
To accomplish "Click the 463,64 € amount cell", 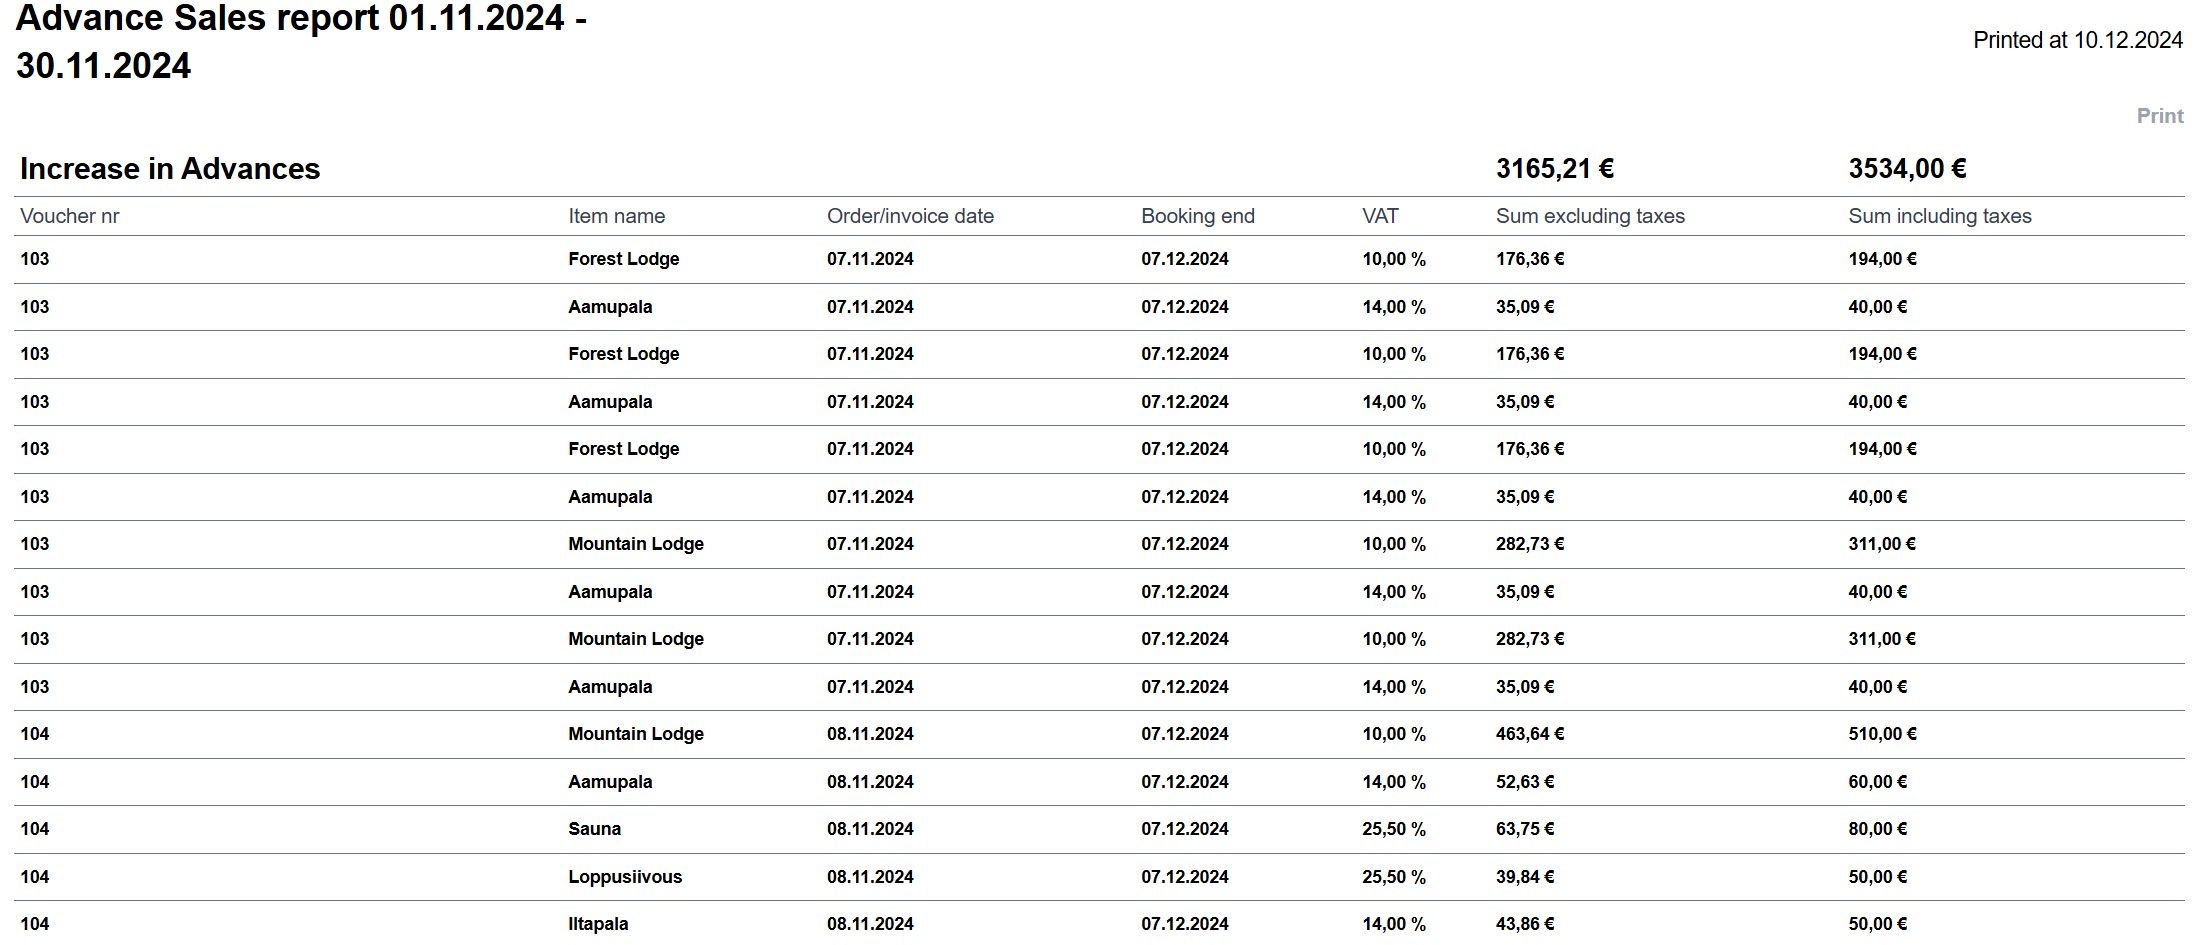I will 1529,734.
